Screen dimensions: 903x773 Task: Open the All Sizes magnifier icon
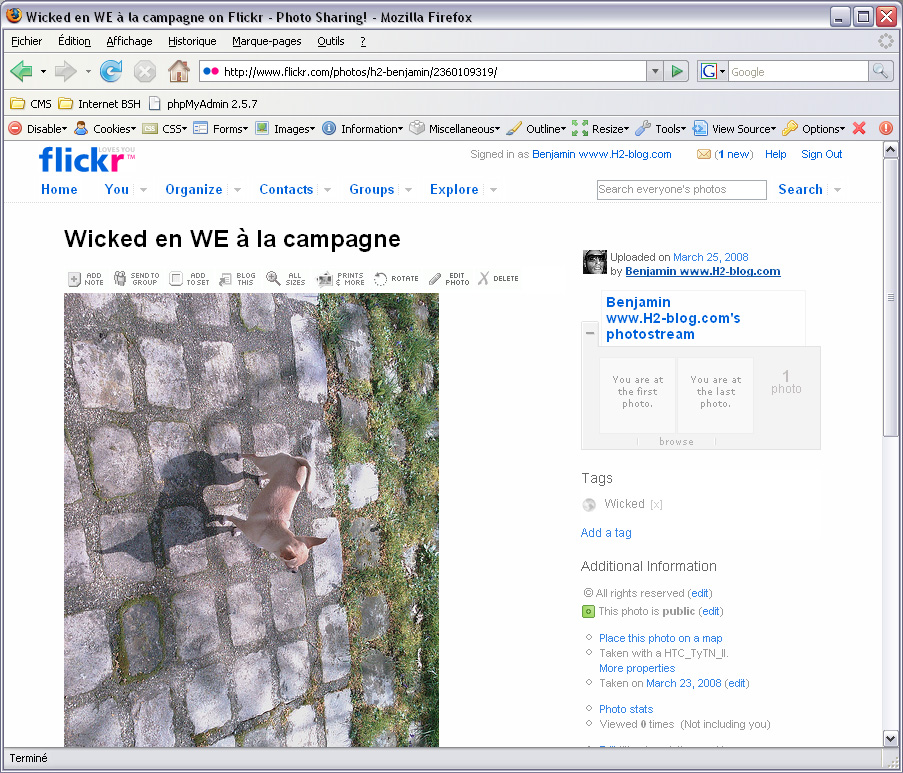click(273, 279)
